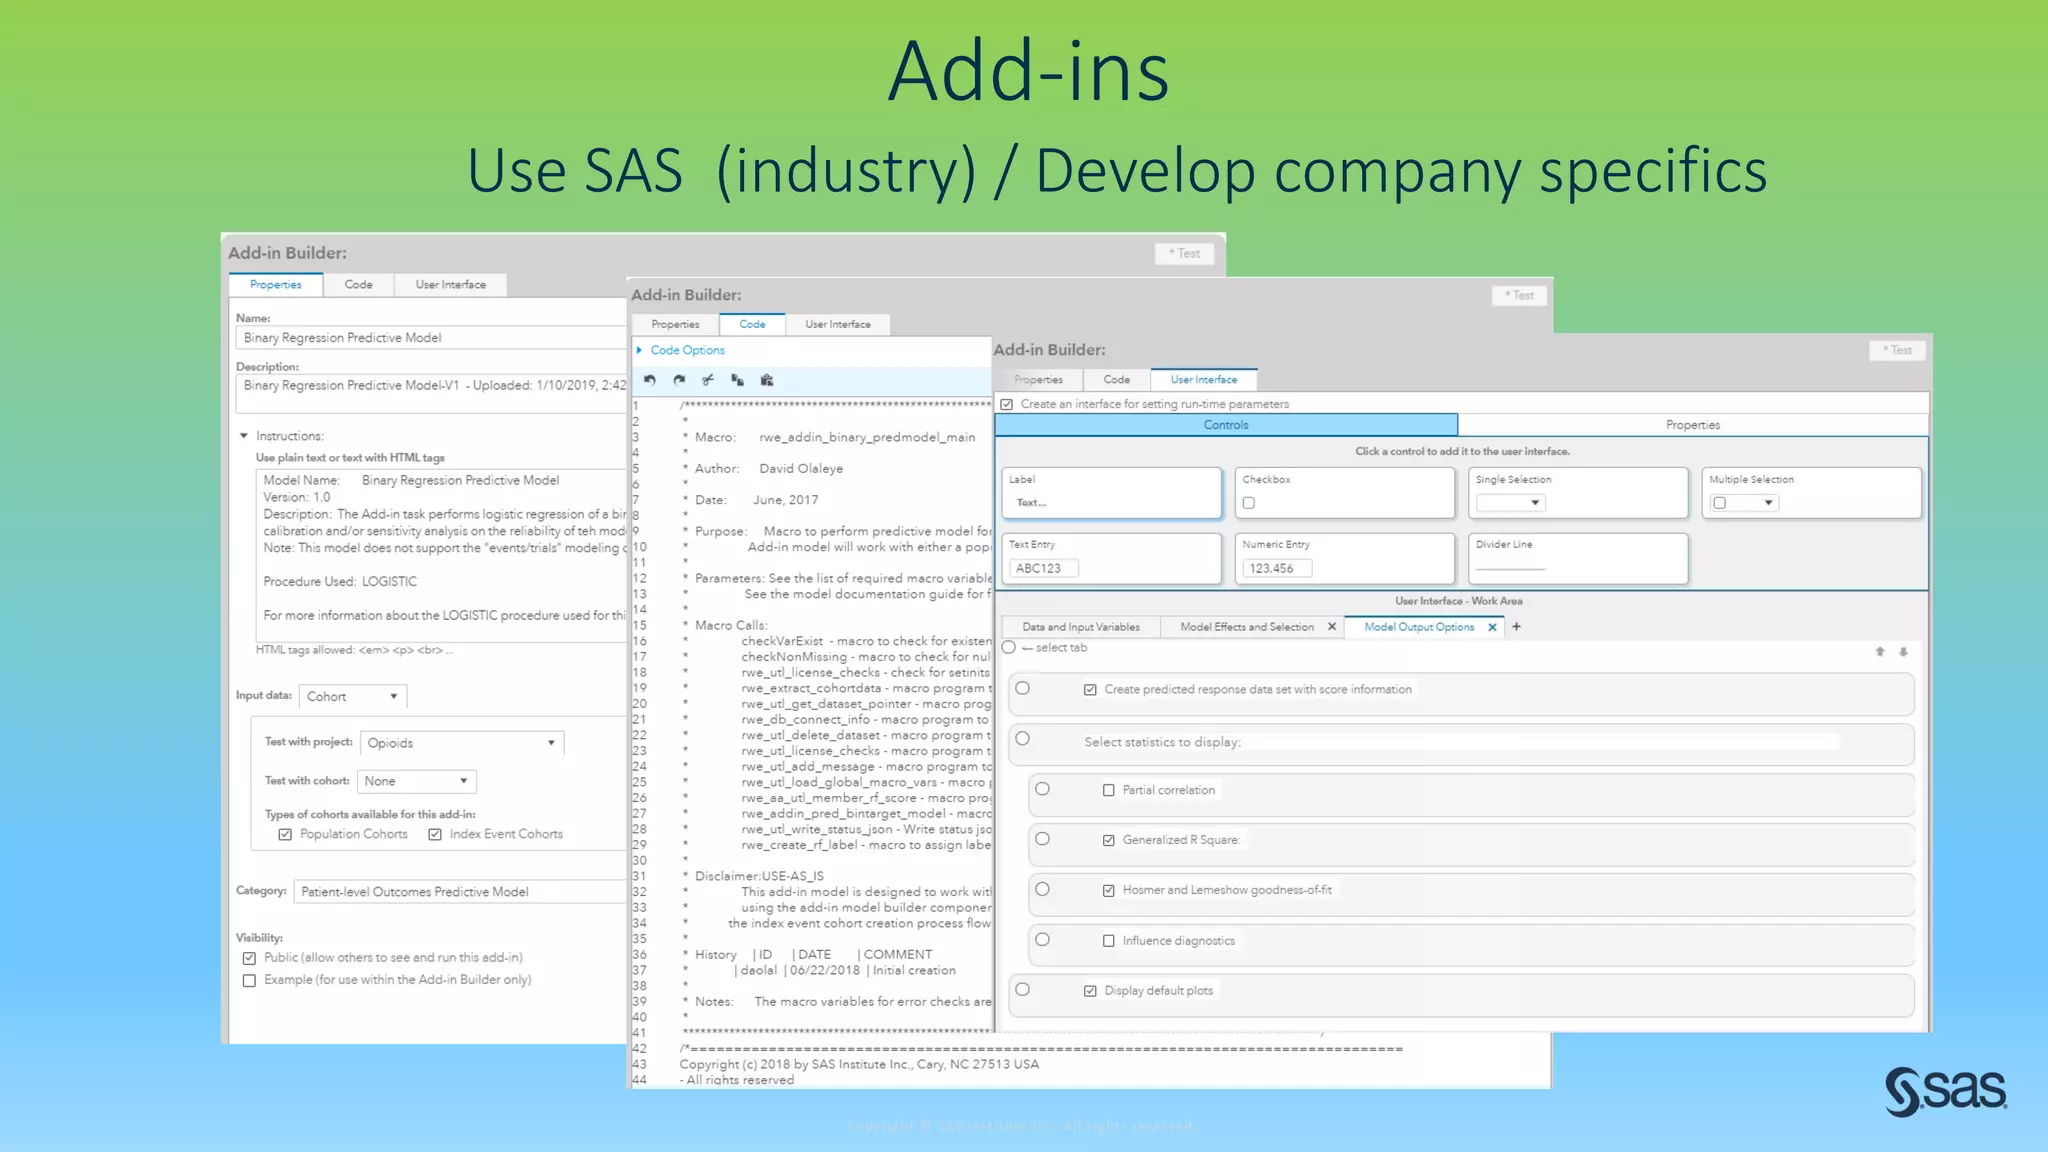Select radio for Display default plots row

coord(1022,989)
